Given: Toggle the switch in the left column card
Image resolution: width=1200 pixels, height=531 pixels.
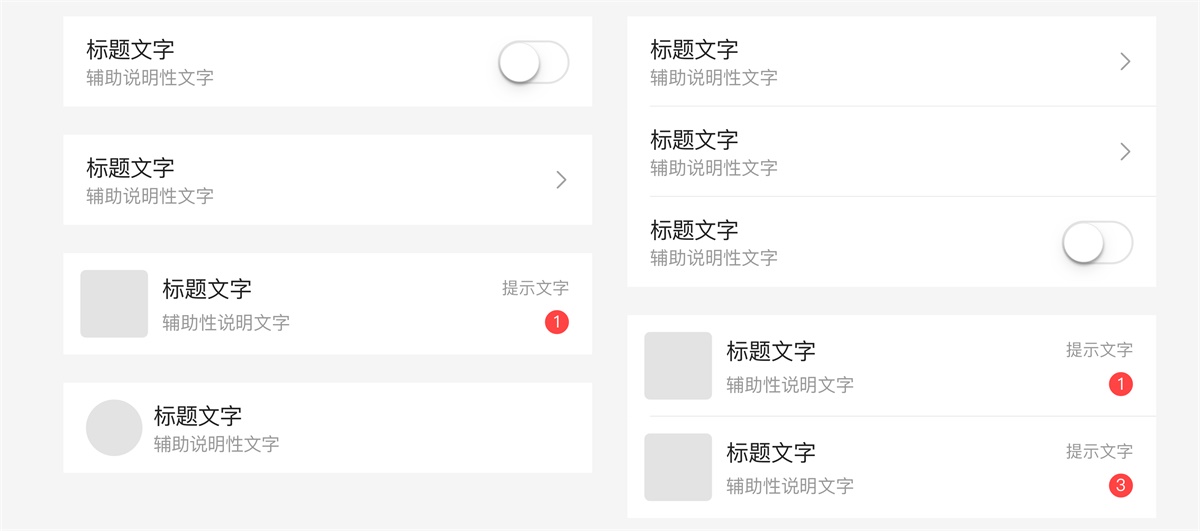Looking at the screenshot, I should [533, 63].
